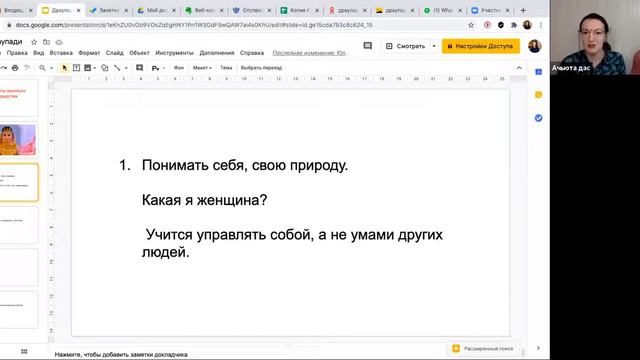Click the insert image icon

(87, 68)
